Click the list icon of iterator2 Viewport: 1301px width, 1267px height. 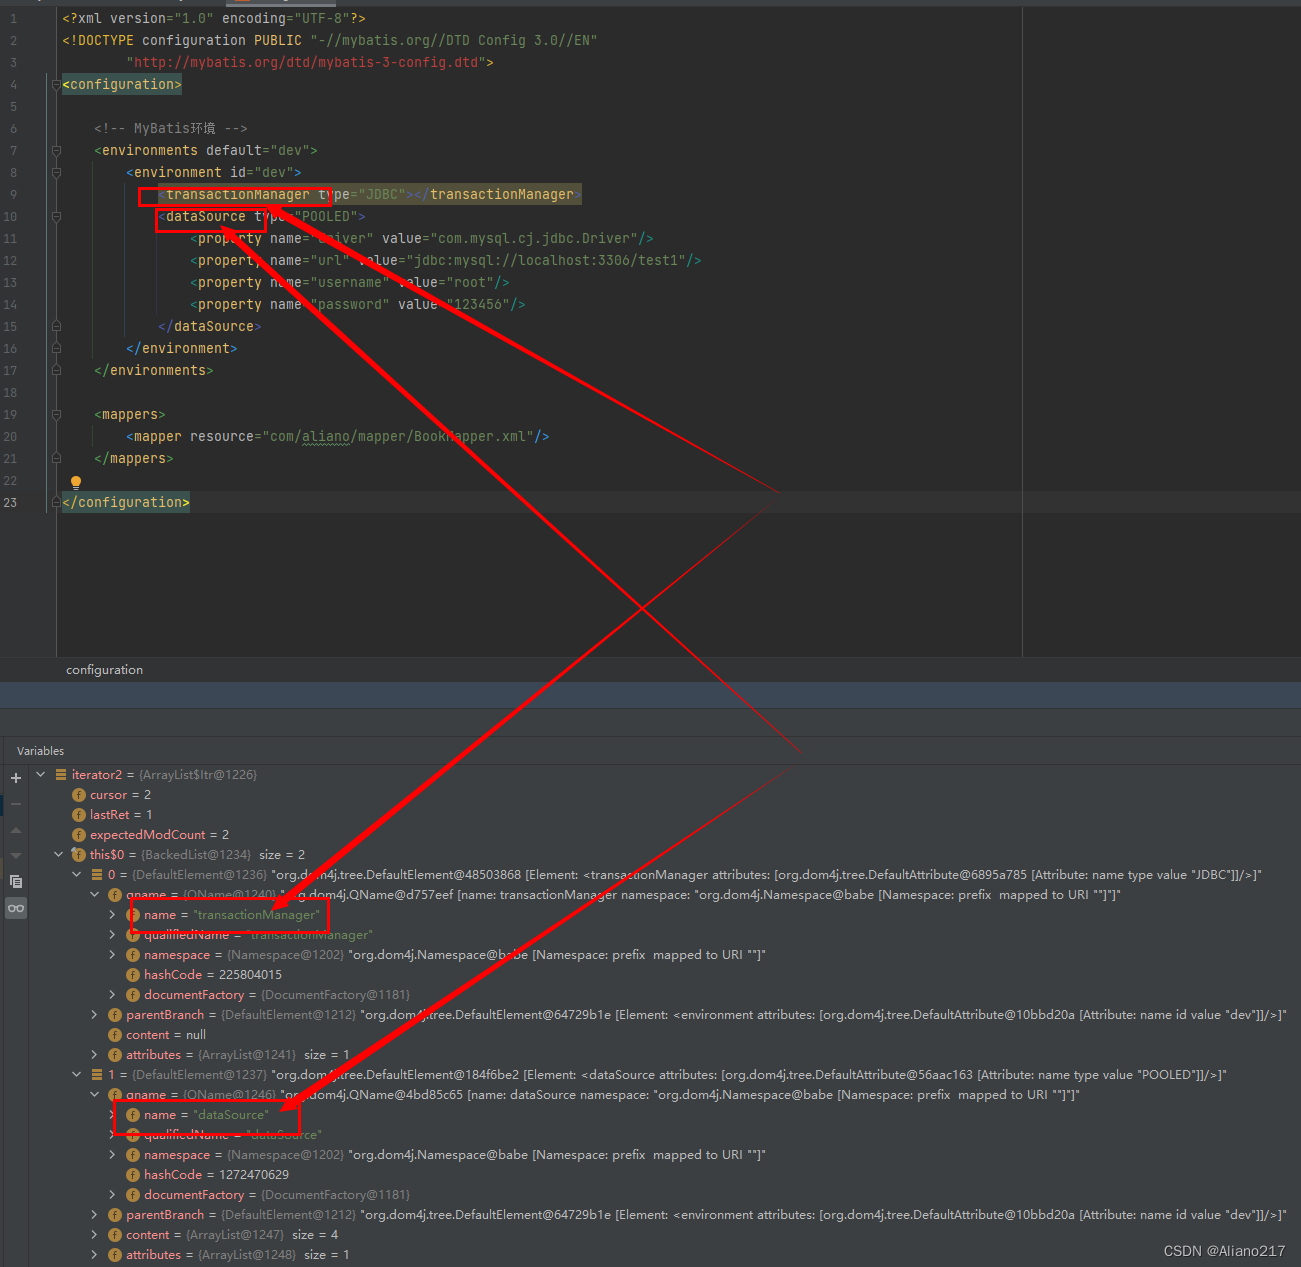click(x=61, y=775)
